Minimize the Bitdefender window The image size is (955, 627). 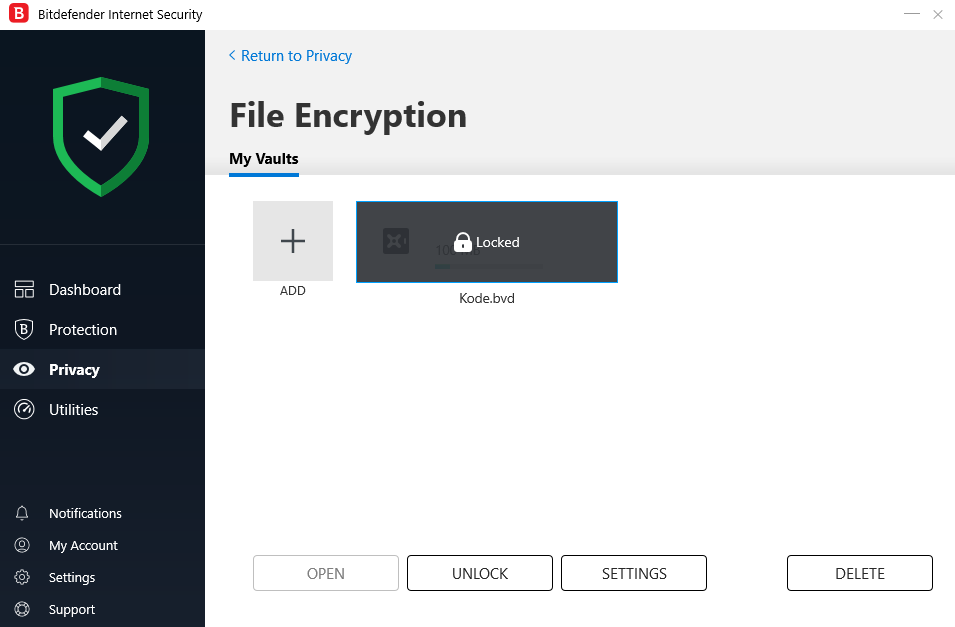point(912,13)
